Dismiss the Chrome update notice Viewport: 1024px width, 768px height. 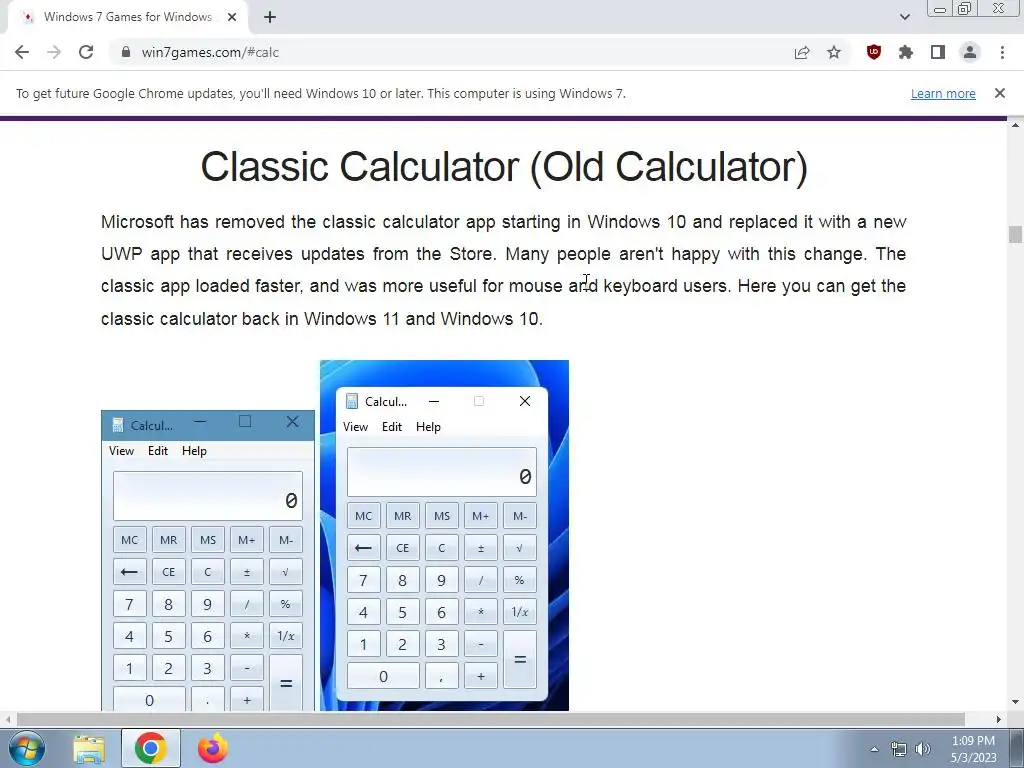(1000, 93)
